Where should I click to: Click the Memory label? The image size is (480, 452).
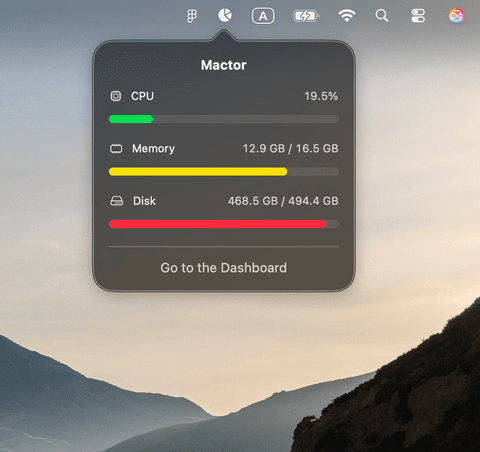click(x=153, y=149)
